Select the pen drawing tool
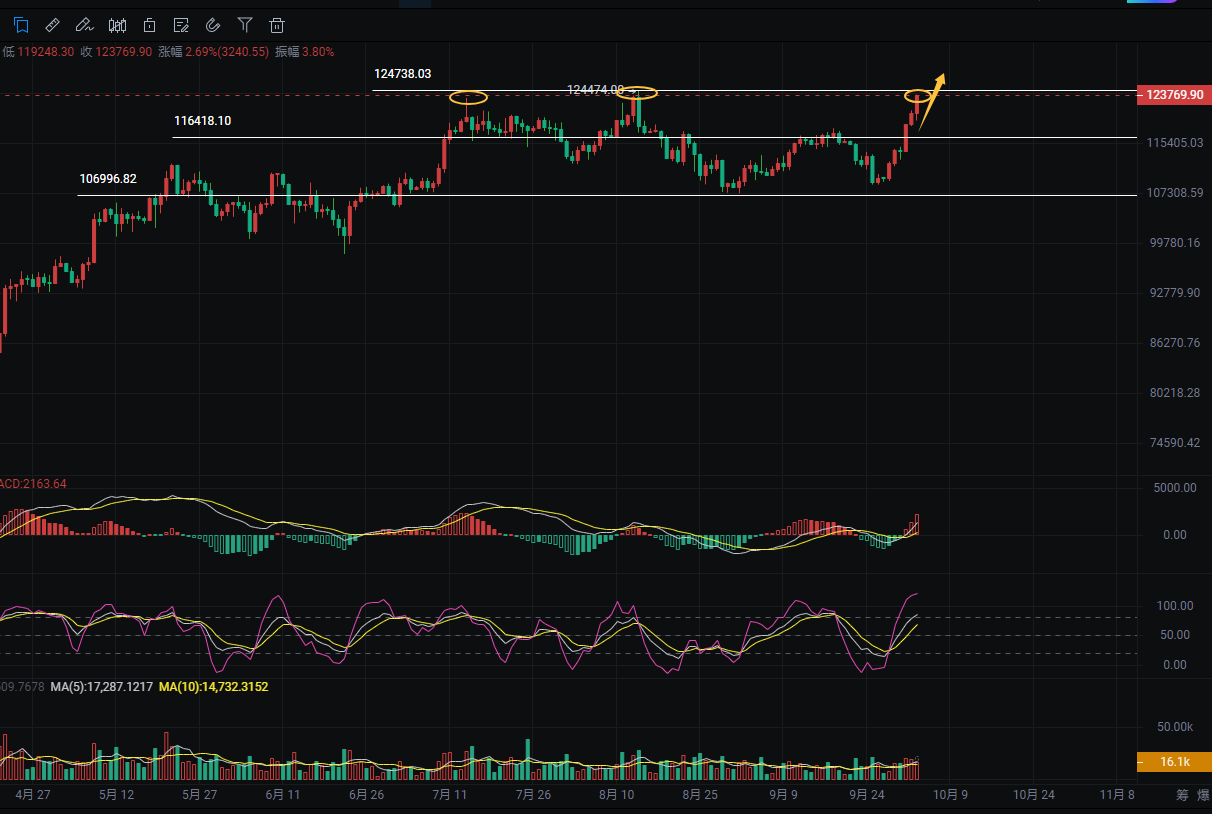The width and height of the screenshot is (1212, 814). click(x=85, y=25)
